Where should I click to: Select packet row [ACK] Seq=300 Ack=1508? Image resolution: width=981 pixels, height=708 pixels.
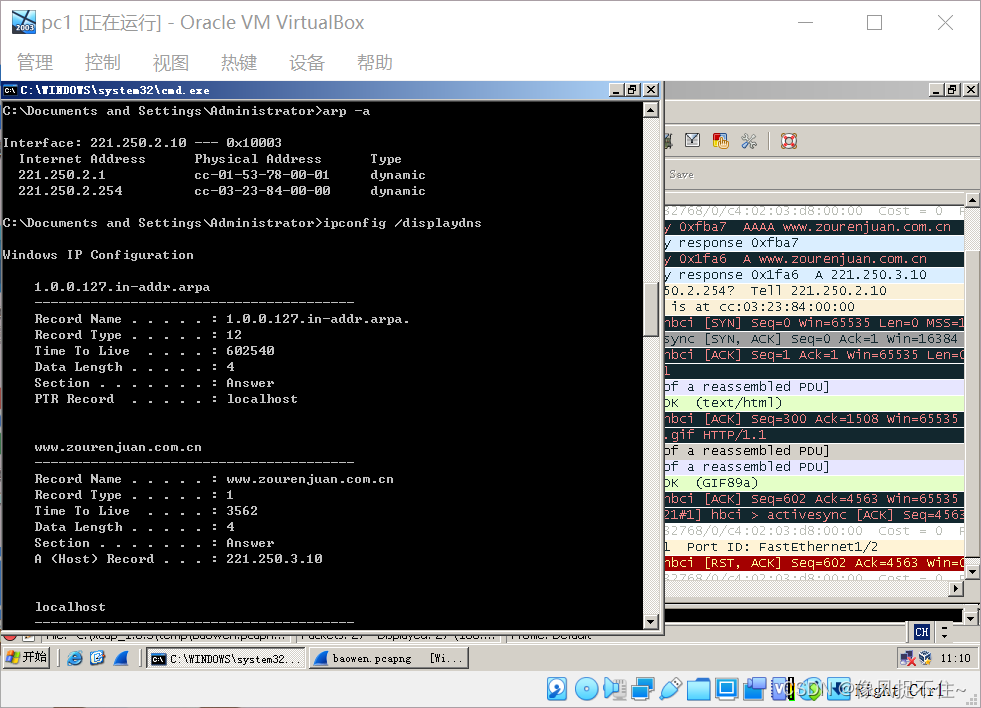pyautogui.click(x=814, y=418)
